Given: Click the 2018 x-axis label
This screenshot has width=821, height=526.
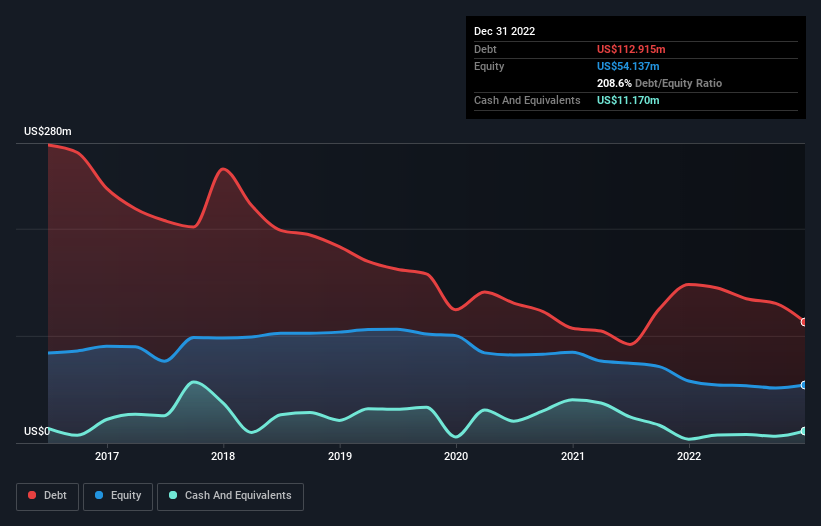Looking at the screenshot, I should (223, 456).
